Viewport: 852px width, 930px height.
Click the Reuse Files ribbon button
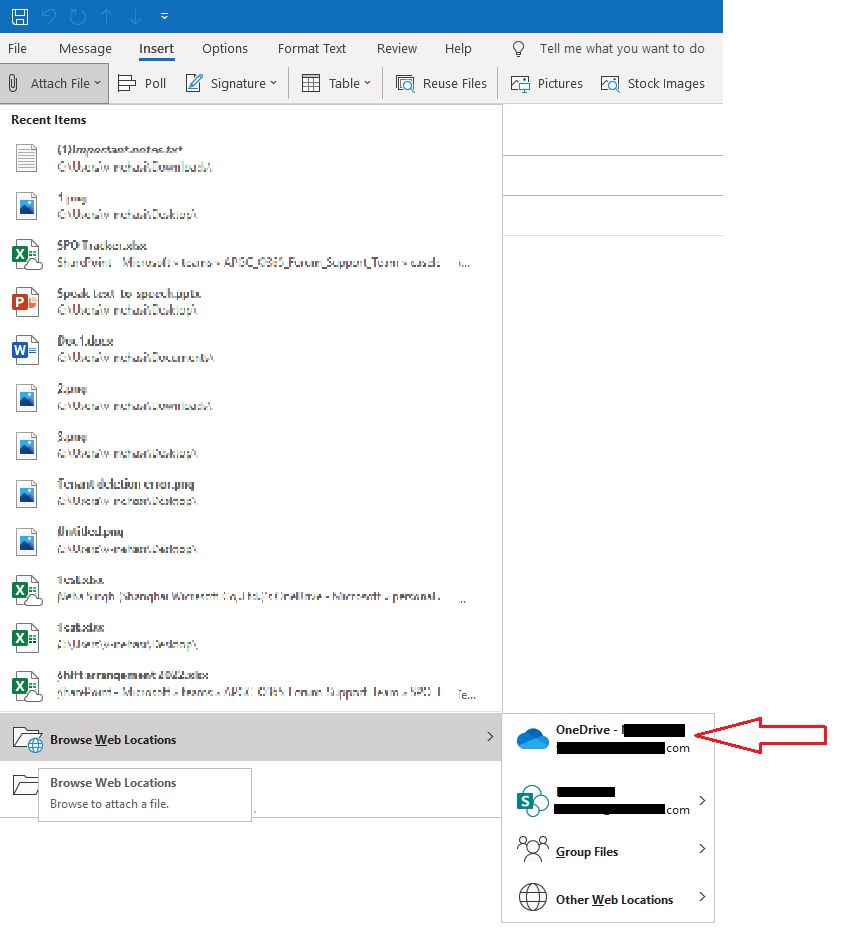click(x=441, y=84)
